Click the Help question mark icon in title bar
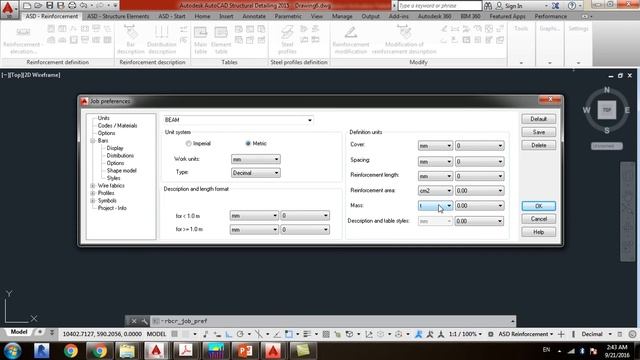The height and width of the screenshot is (360, 640). (x=572, y=6)
